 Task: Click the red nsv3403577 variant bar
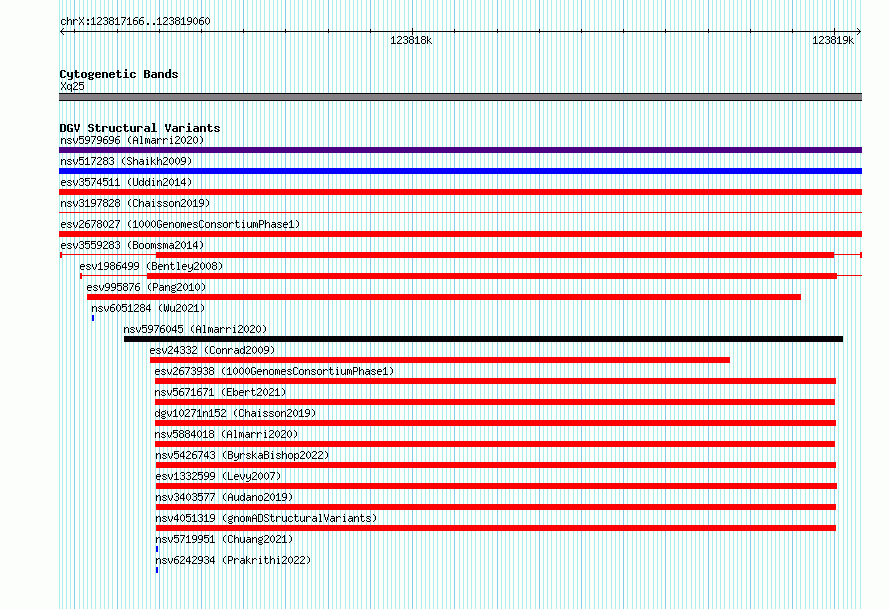pyautogui.click(x=496, y=507)
